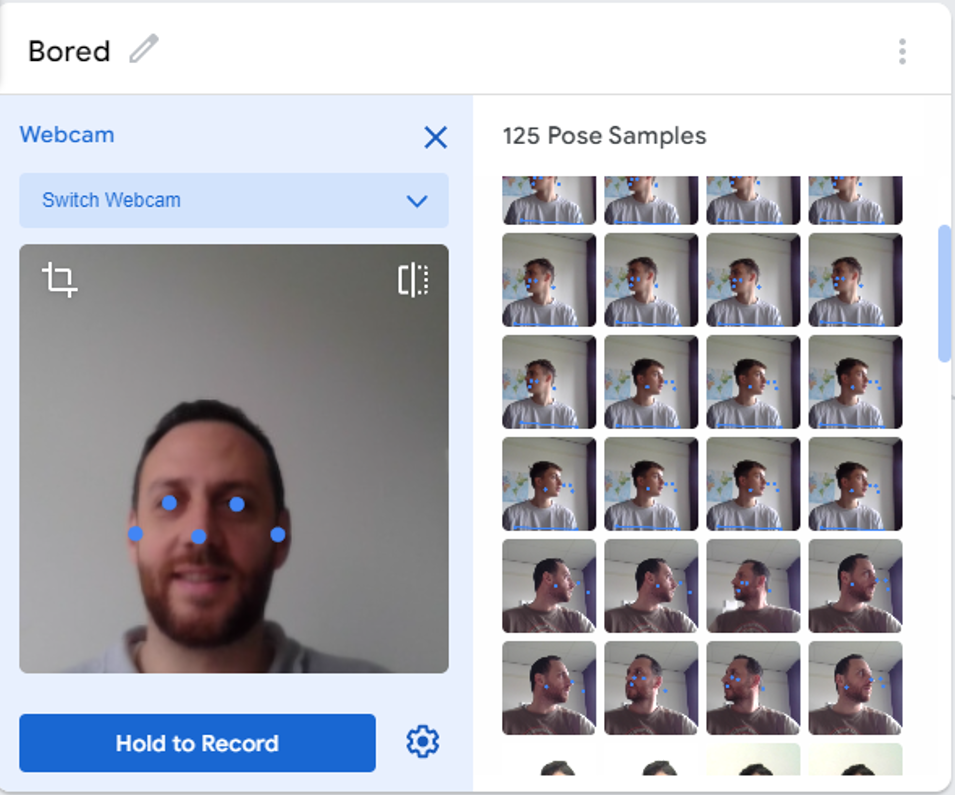Screen dimensions: 962x795
Task: Open the Switch Webcam dropdown
Action: tap(234, 201)
